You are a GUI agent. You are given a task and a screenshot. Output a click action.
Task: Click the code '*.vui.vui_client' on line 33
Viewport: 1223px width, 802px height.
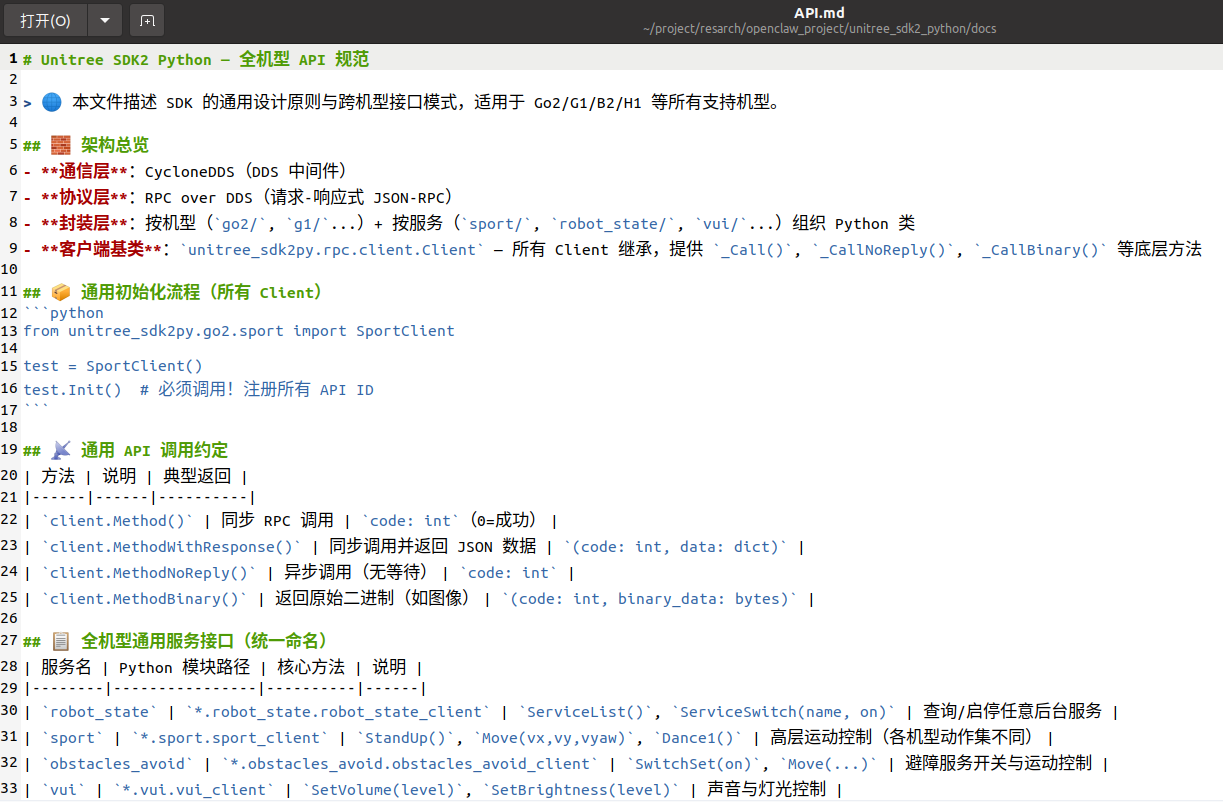194,790
